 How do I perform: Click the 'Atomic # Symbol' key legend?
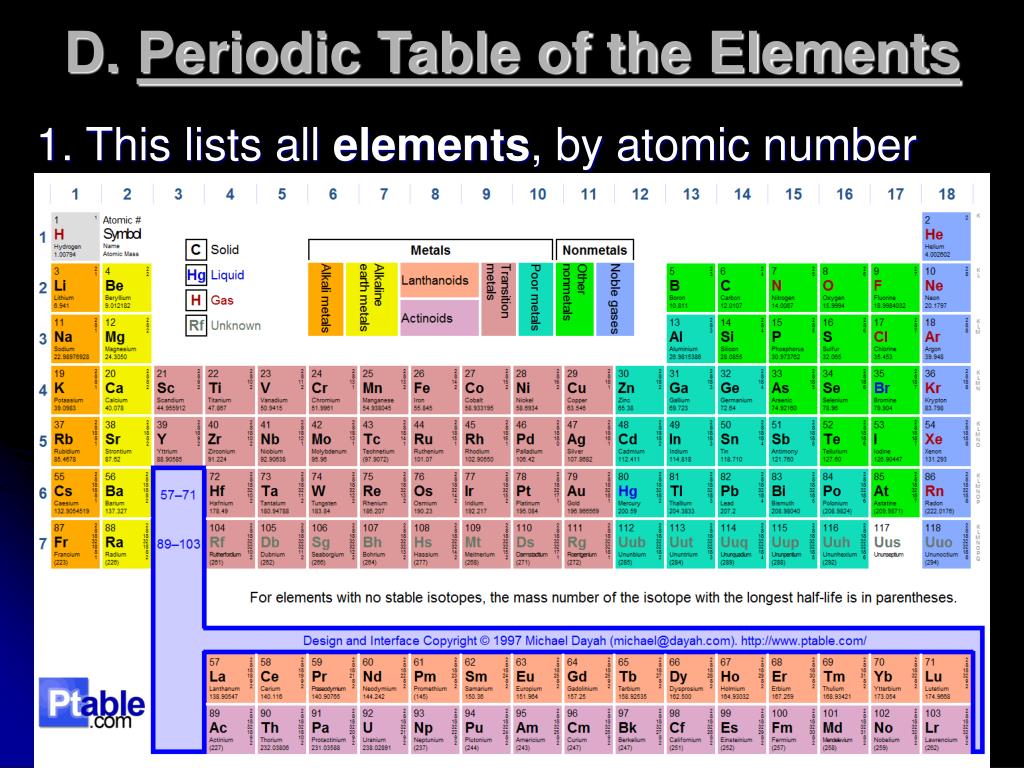coord(123,236)
